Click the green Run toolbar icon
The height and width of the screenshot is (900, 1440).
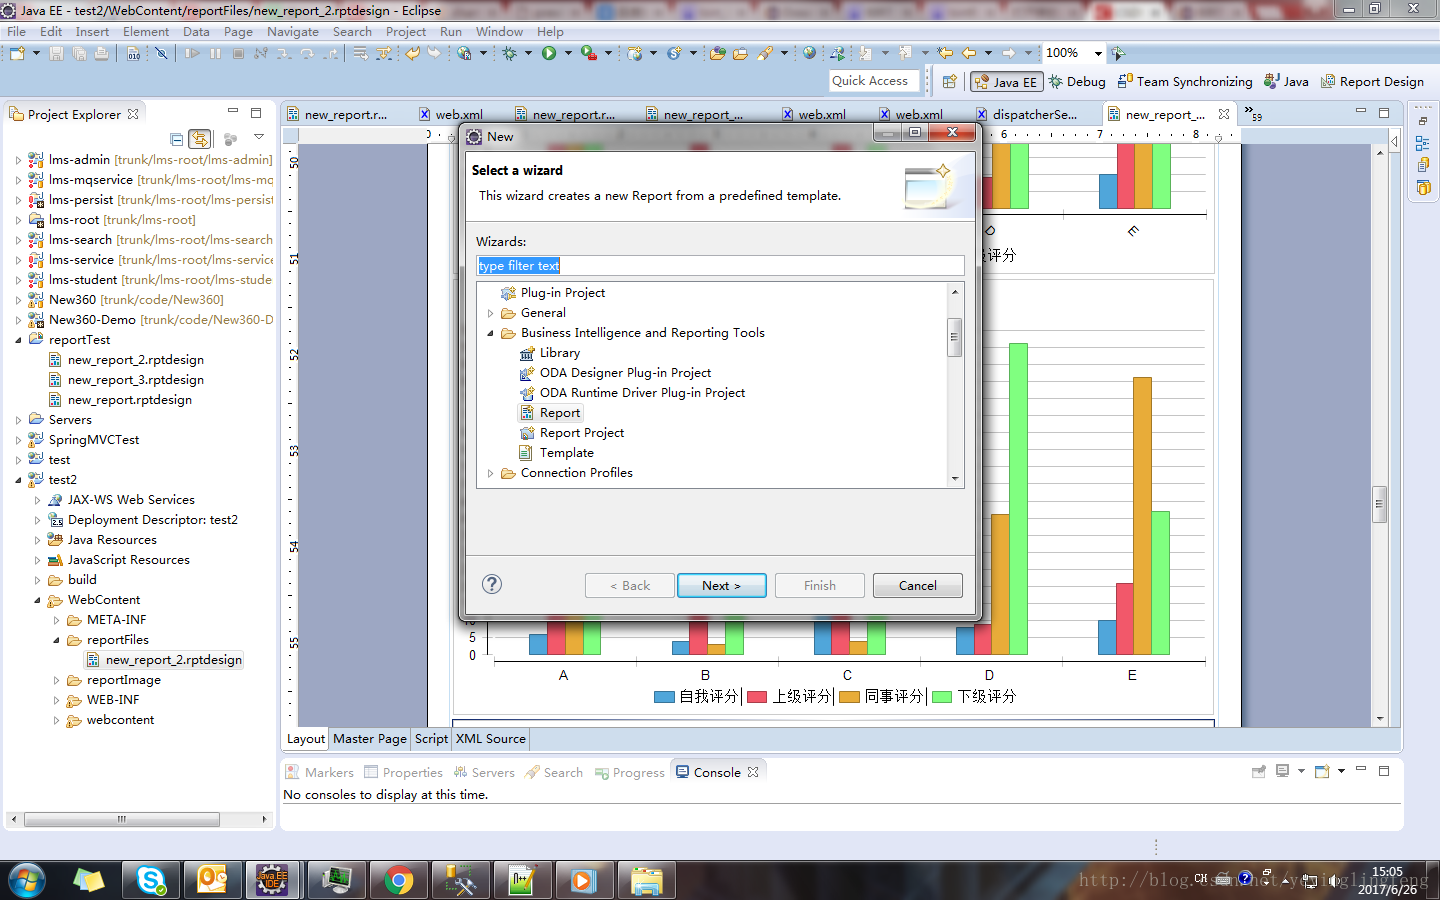click(549, 53)
